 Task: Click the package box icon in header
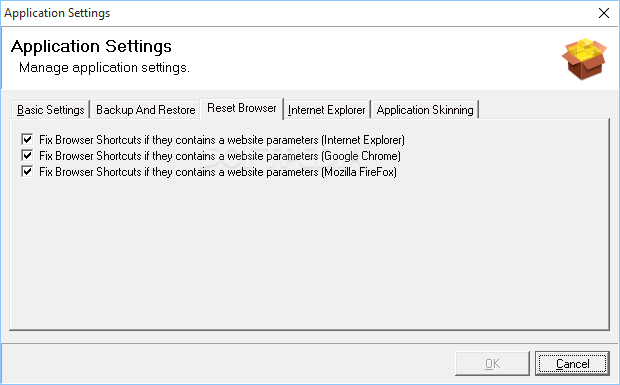click(584, 59)
